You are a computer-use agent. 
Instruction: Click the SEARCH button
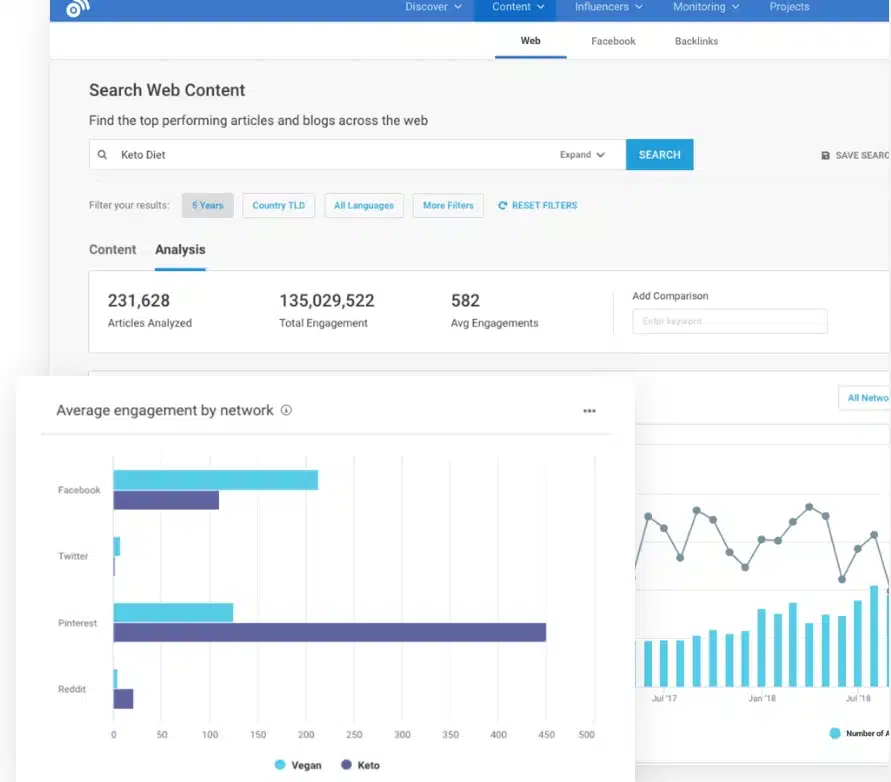pyautogui.click(x=659, y=155)
